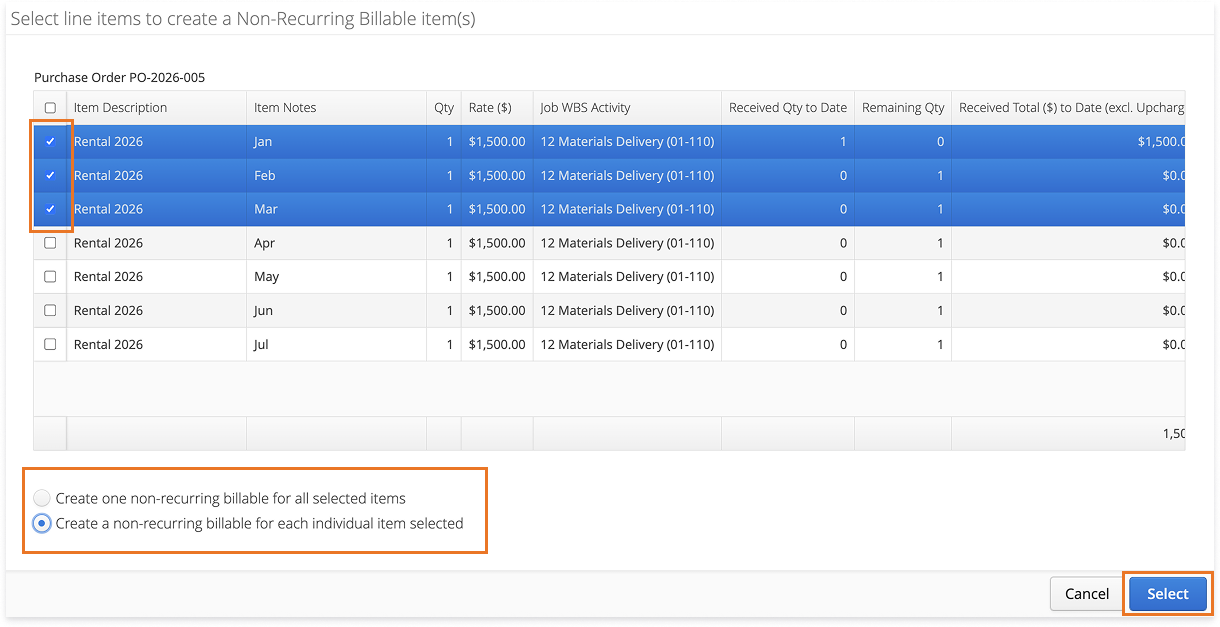The height and width of the screenshot is (627, 1220).
Task: Click '12 Materials Delivery (01-110)' in Jun row
Action: (x=627, y=311)
